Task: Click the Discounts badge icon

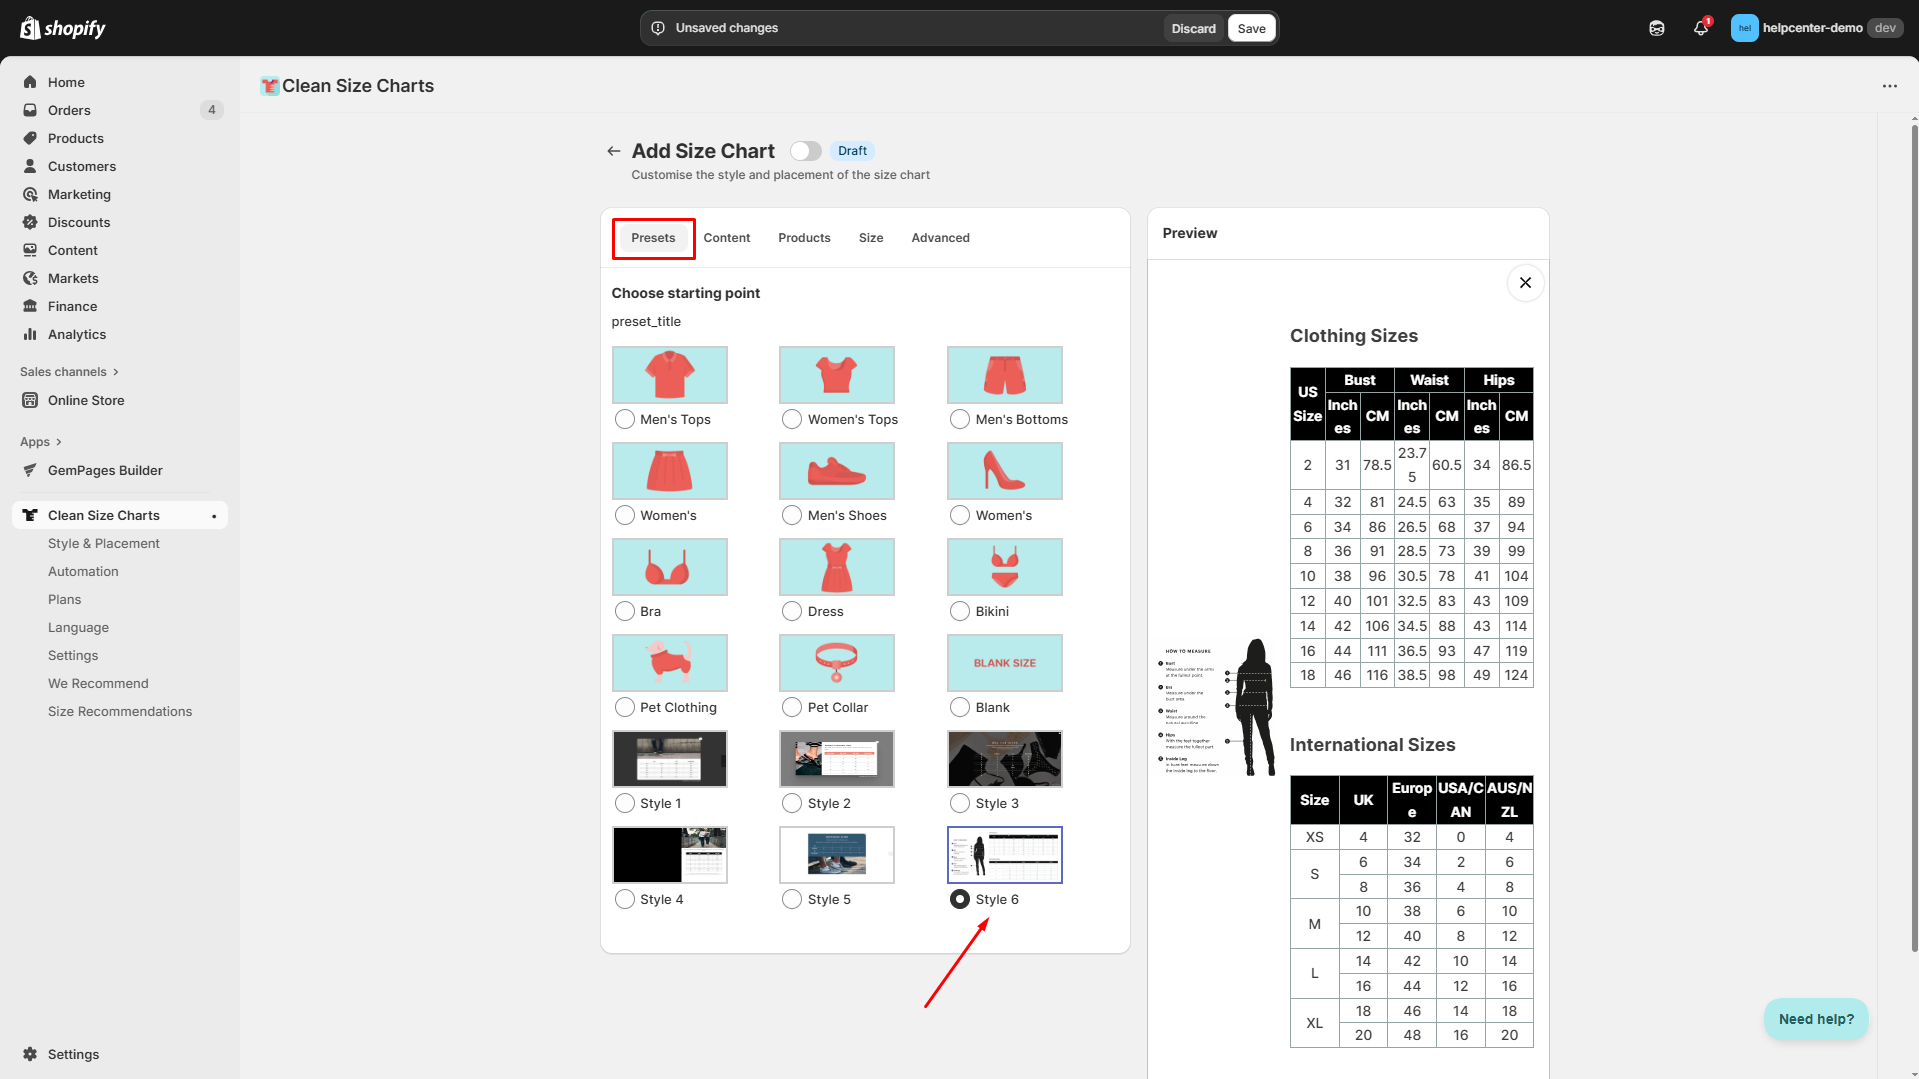Action: 30,222
